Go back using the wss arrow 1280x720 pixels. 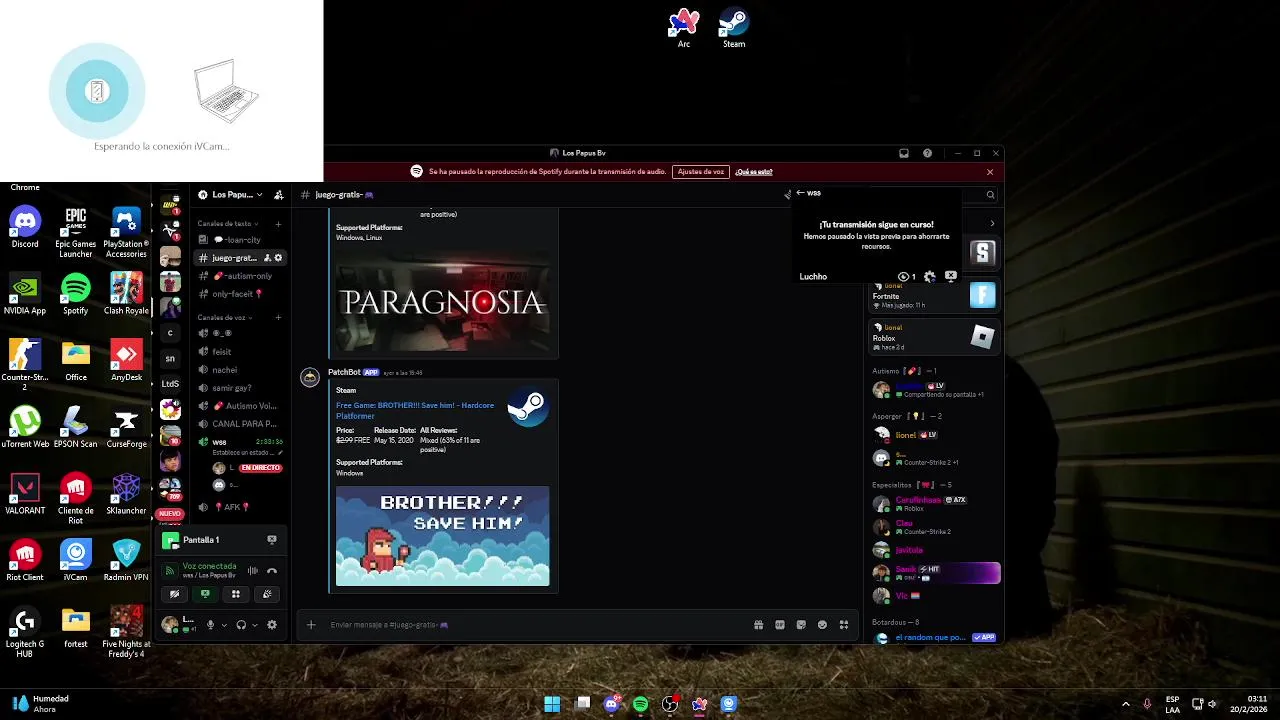(800, 193)
